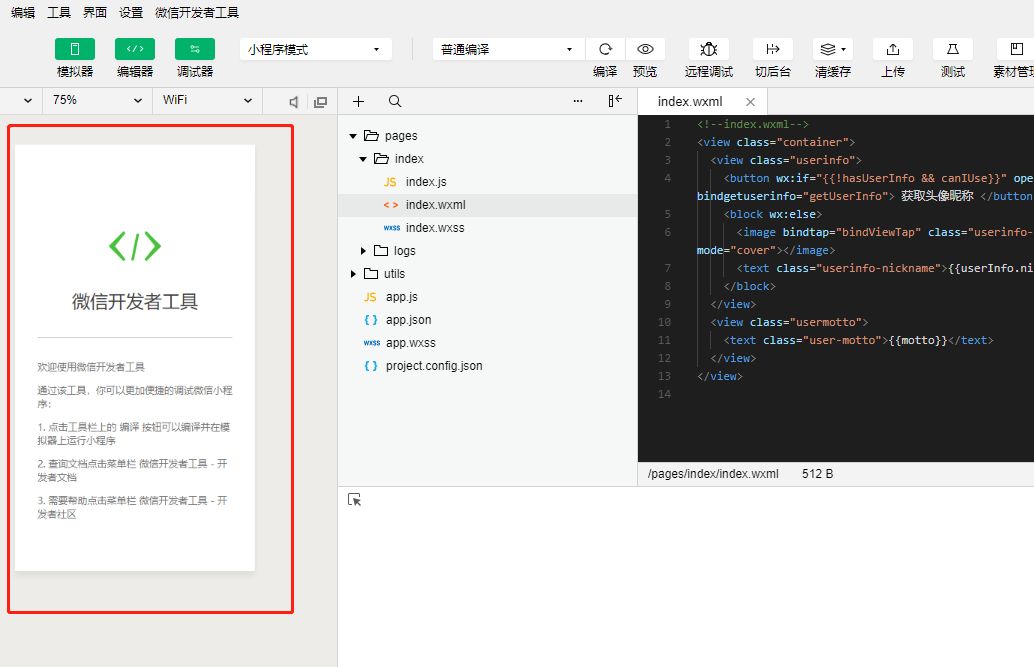
Task: Open the 75% zoom dropdown
Action: coord(98,100)
